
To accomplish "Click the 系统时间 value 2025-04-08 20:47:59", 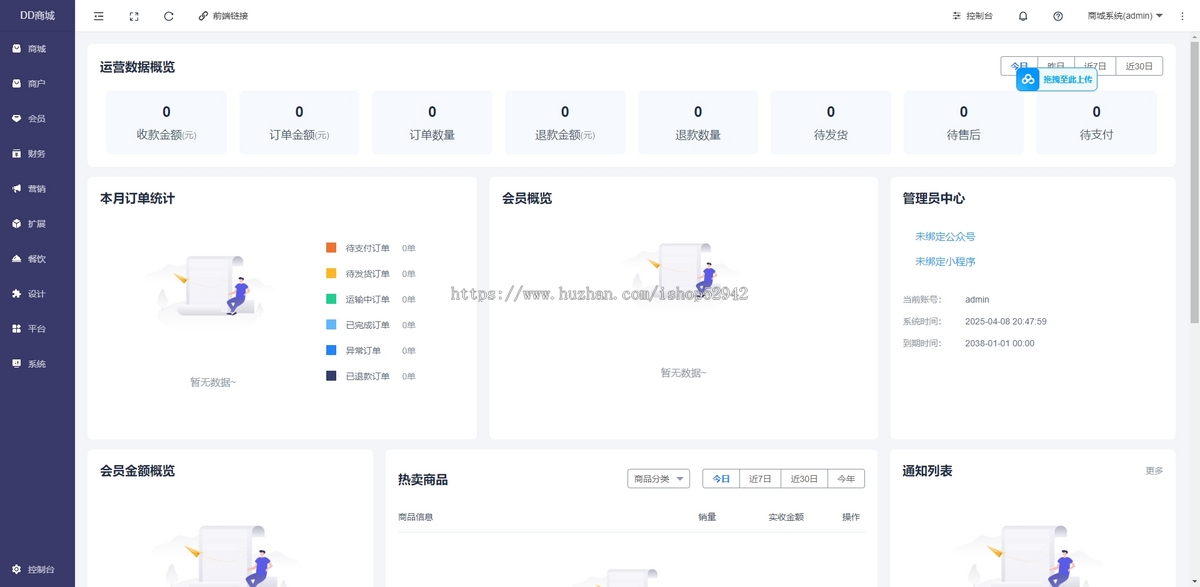I will point(1006,322).
